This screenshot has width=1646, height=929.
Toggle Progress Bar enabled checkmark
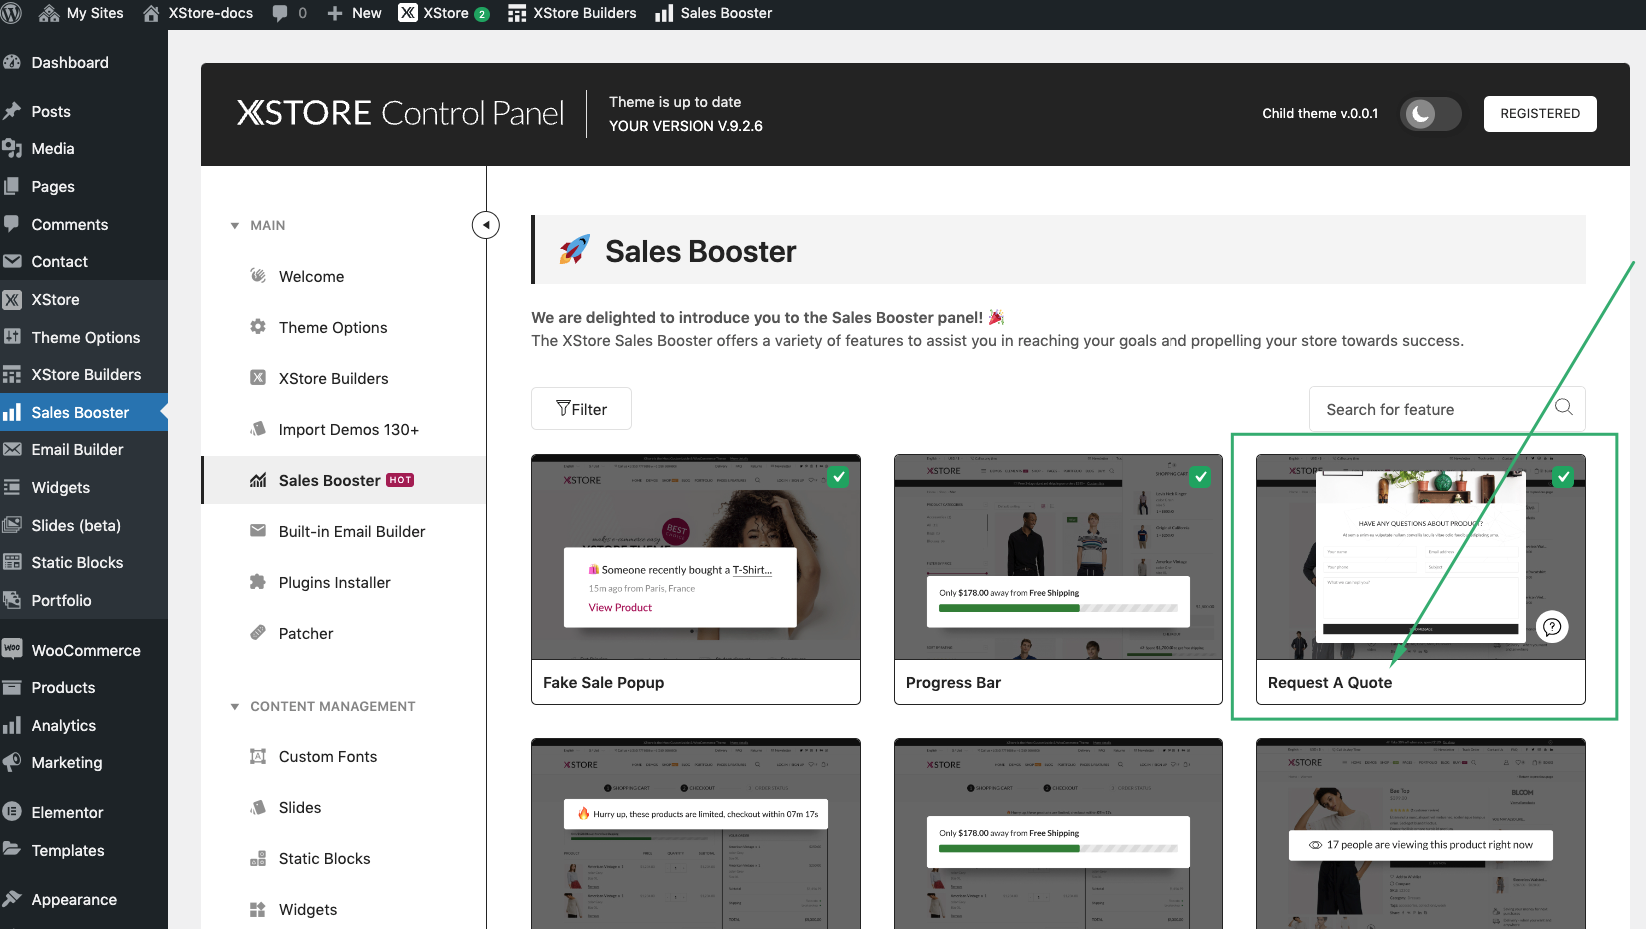click(x=1201, y=477)
